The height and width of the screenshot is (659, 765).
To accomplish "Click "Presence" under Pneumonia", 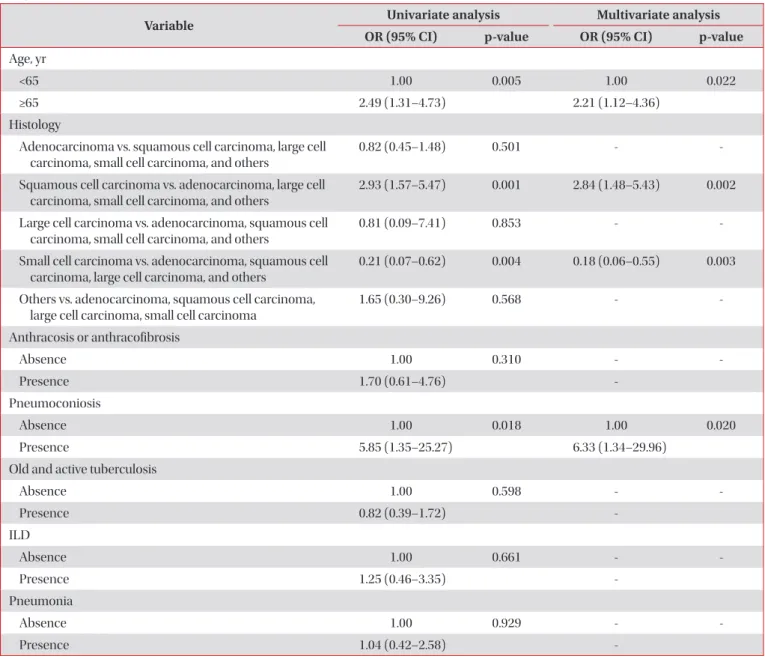I will pyautogui.click(x=44, y=645).
